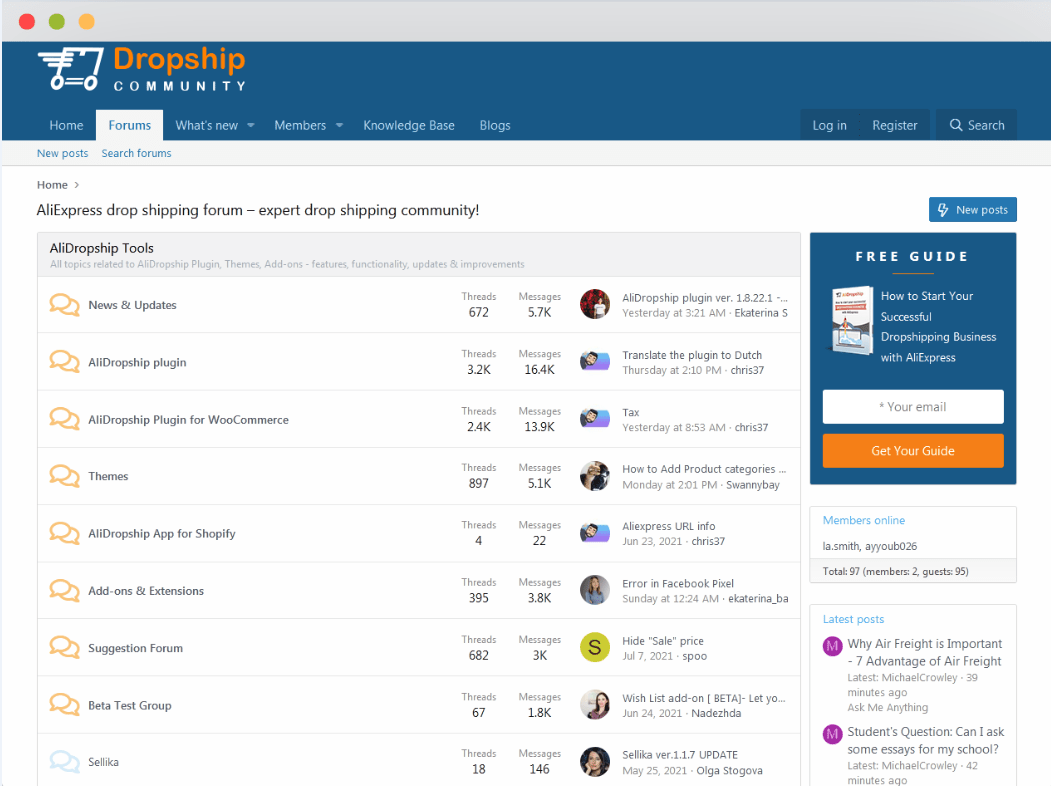1051x786 pixels.
Task: Click spoo's yellow S avatar
Action: tap(595, 647)
